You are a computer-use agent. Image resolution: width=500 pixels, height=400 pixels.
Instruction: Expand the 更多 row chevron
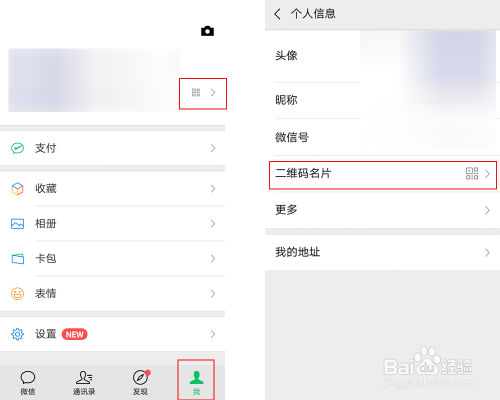487,210
